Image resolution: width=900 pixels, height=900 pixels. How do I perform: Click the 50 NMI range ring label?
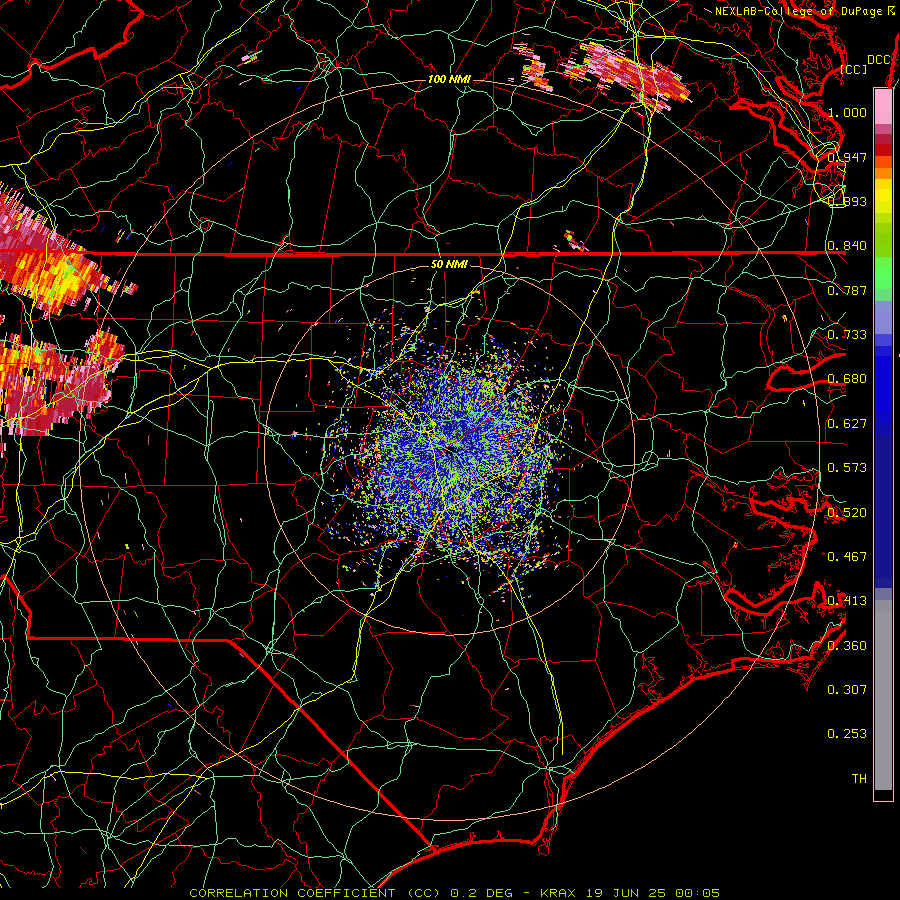click(x=449, y=265)
